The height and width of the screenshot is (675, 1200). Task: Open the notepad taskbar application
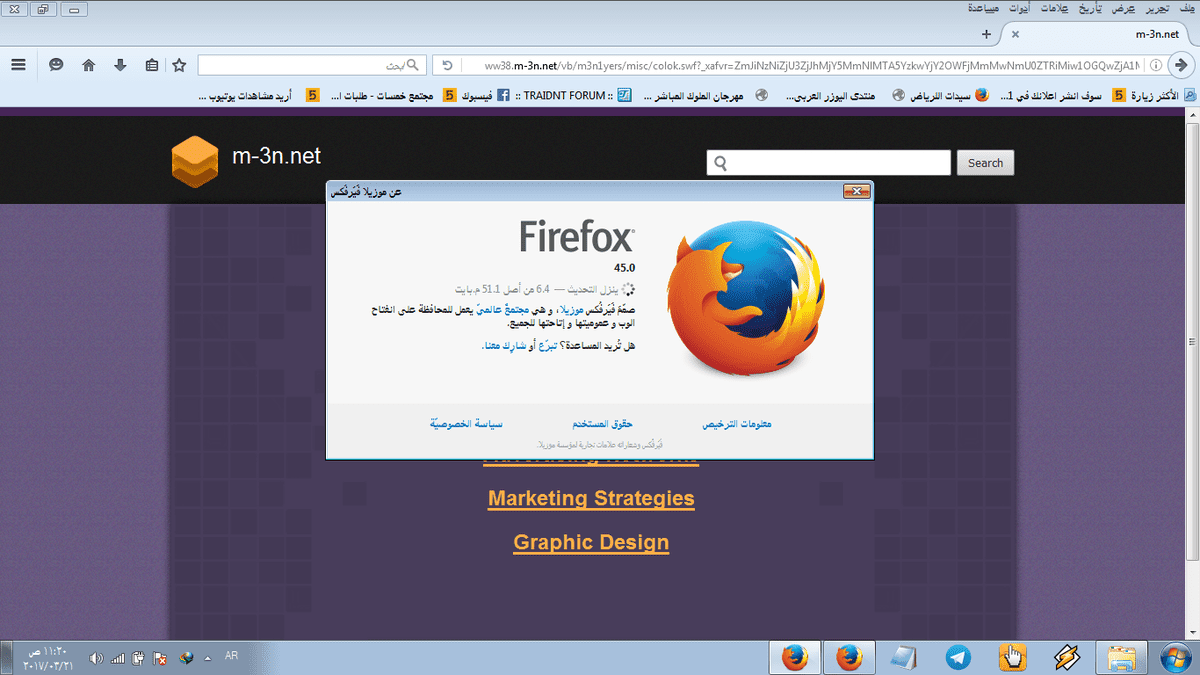coord(904,657)
